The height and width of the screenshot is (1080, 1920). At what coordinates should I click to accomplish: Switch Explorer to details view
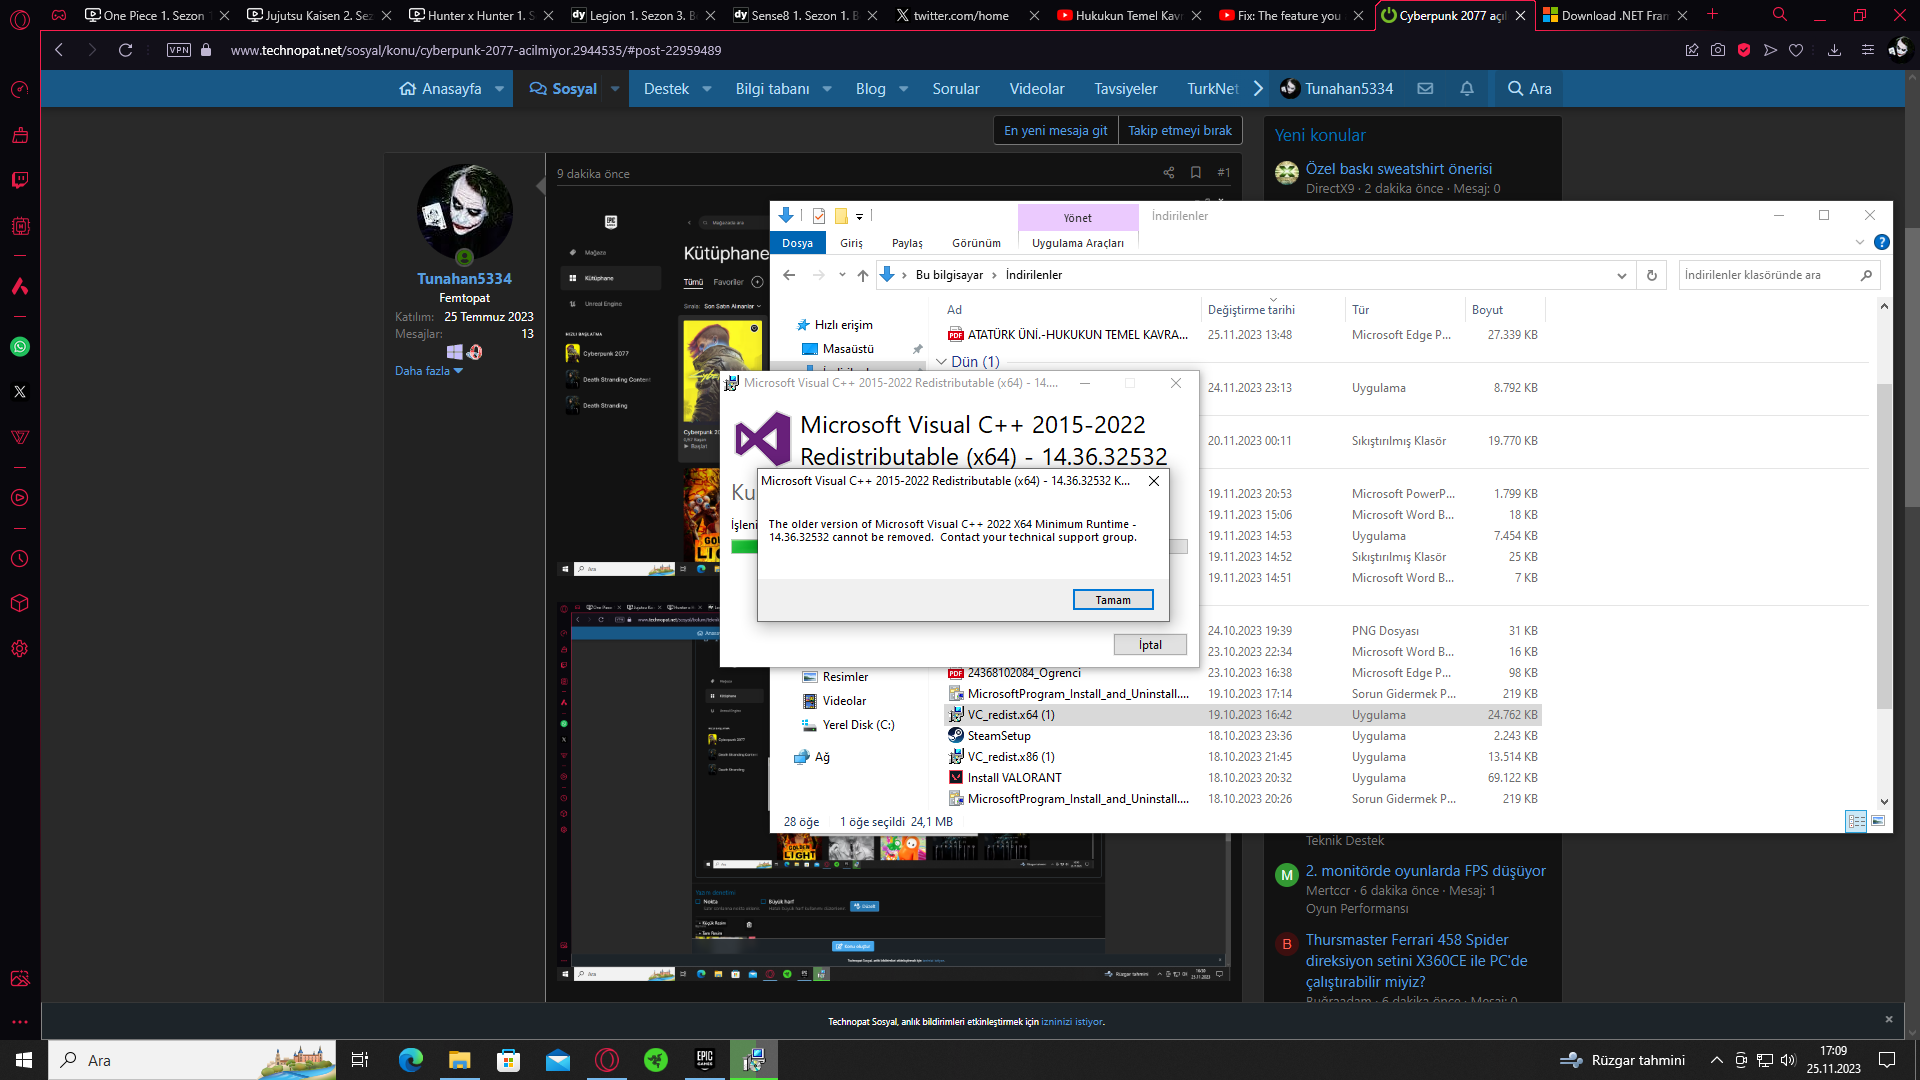click(1856, 821)
